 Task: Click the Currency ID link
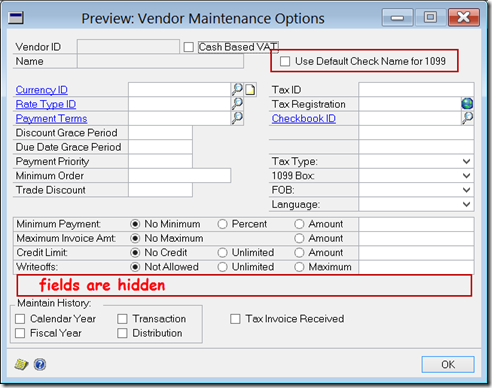42,90
